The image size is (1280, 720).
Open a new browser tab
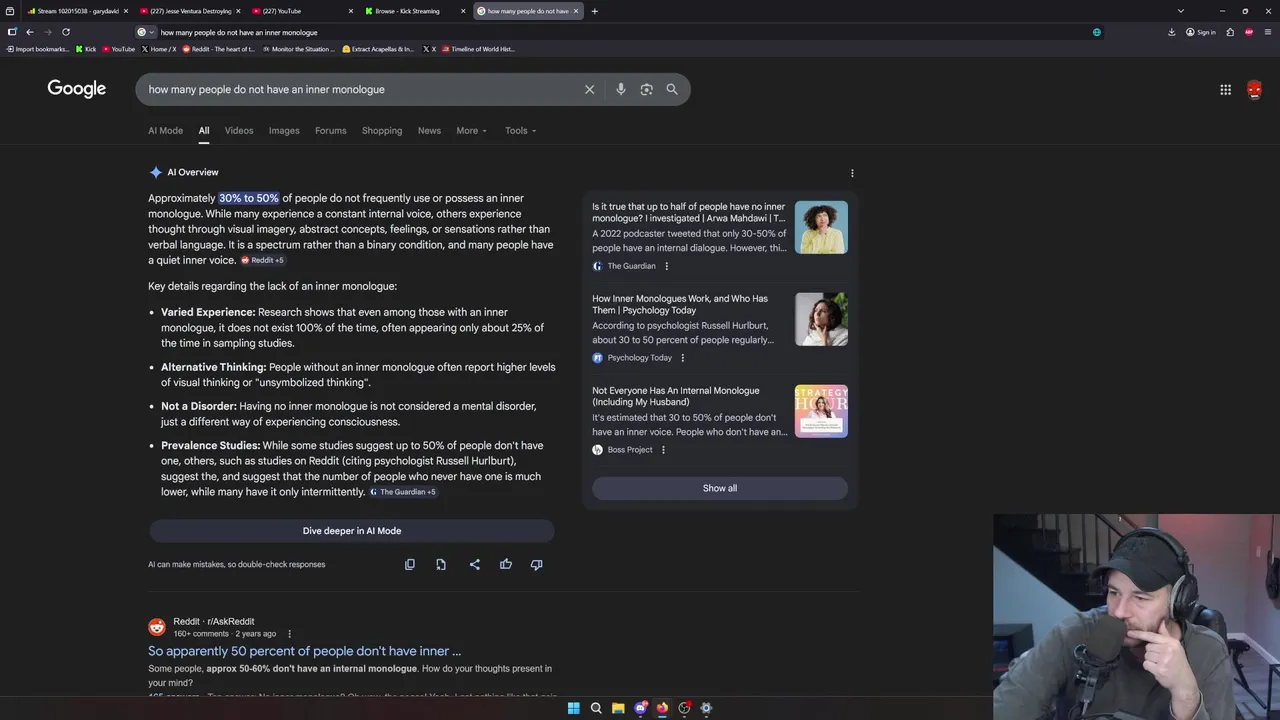tap(594, 11)
